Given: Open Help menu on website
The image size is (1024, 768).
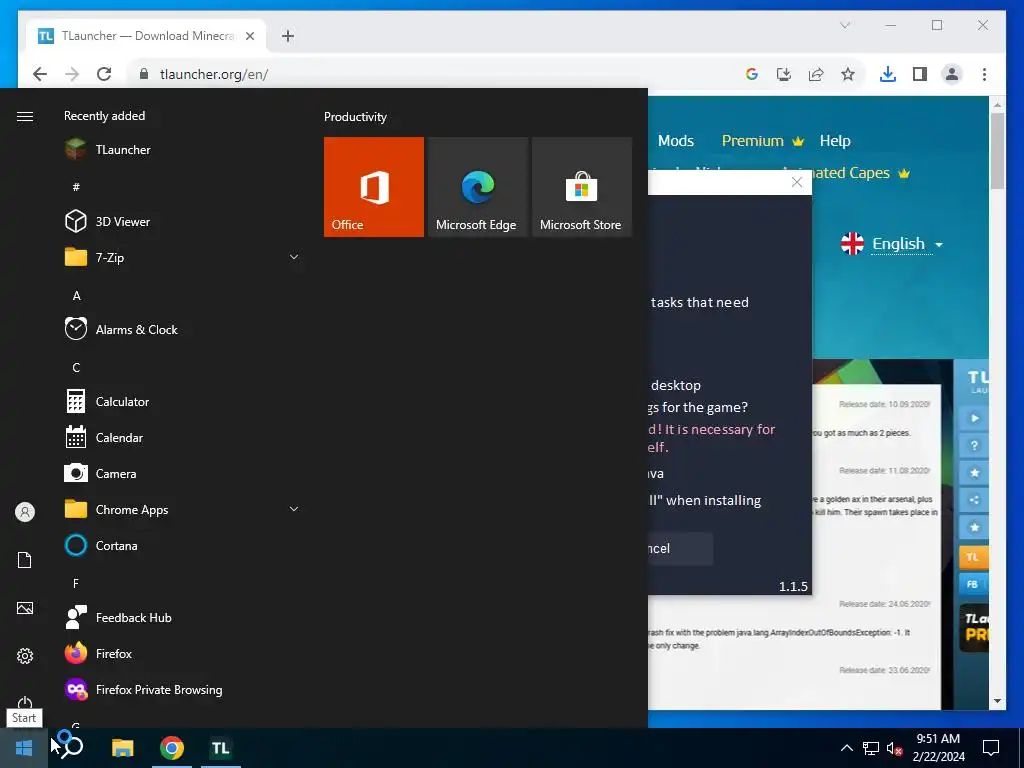Looking at the screenshot, I should (835, 141).
